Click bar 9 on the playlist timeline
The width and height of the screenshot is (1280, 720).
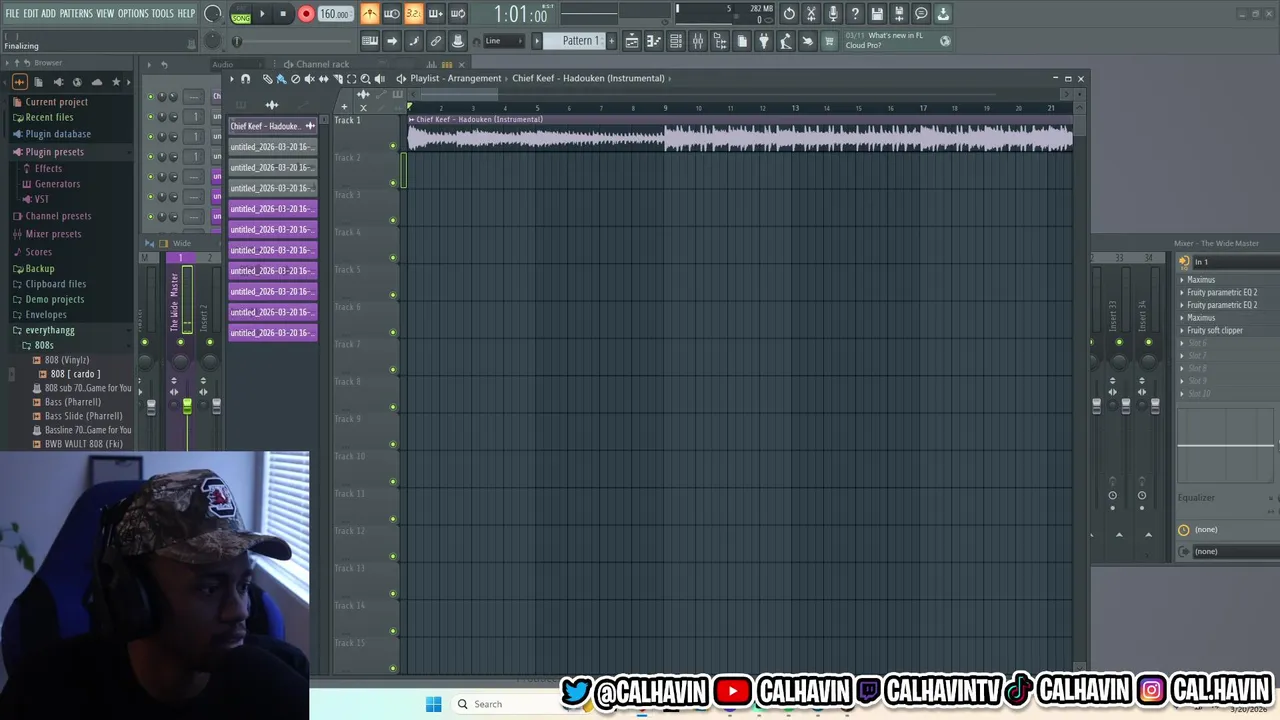tap(665, 108)
